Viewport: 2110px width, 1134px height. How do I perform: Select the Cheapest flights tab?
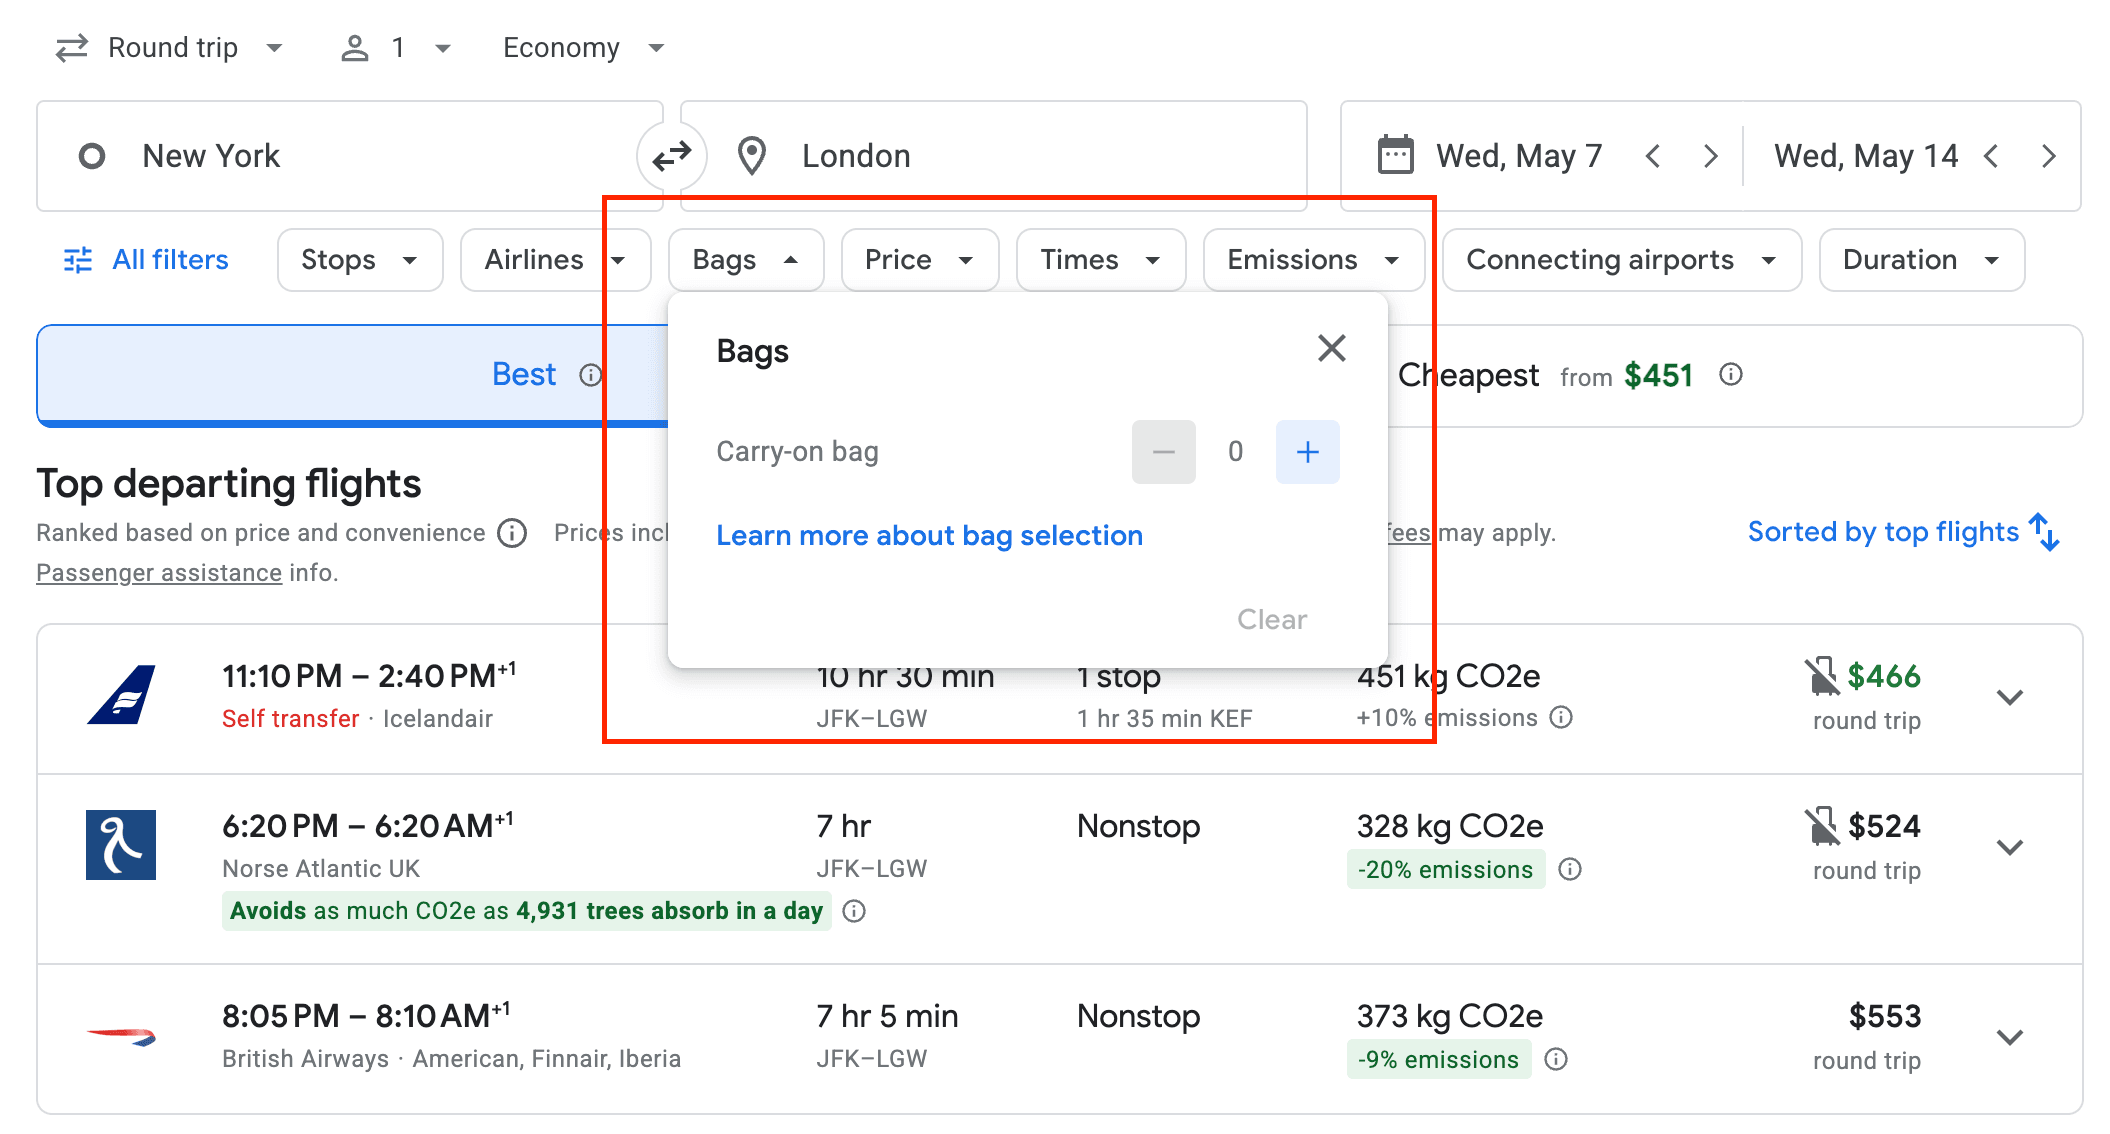1735,375
